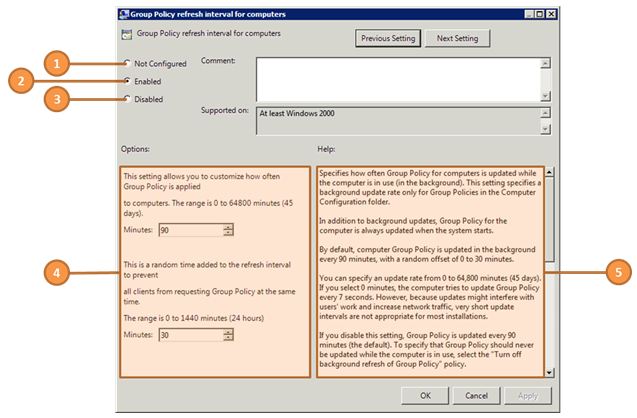637x418 pixels.
Task: Select the Enabled radio button
Action: pyautogui.click(x=127, y=81)
